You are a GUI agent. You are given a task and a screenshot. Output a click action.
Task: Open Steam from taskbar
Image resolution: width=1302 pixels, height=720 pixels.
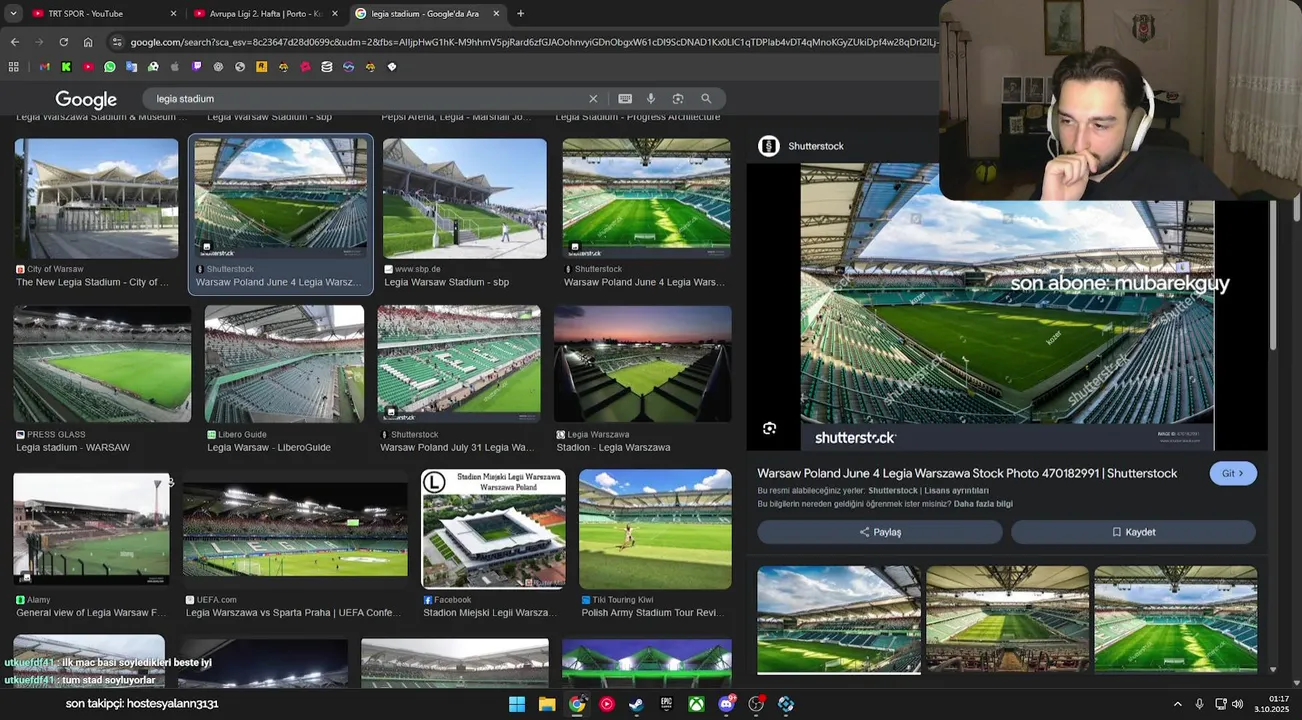636,704
